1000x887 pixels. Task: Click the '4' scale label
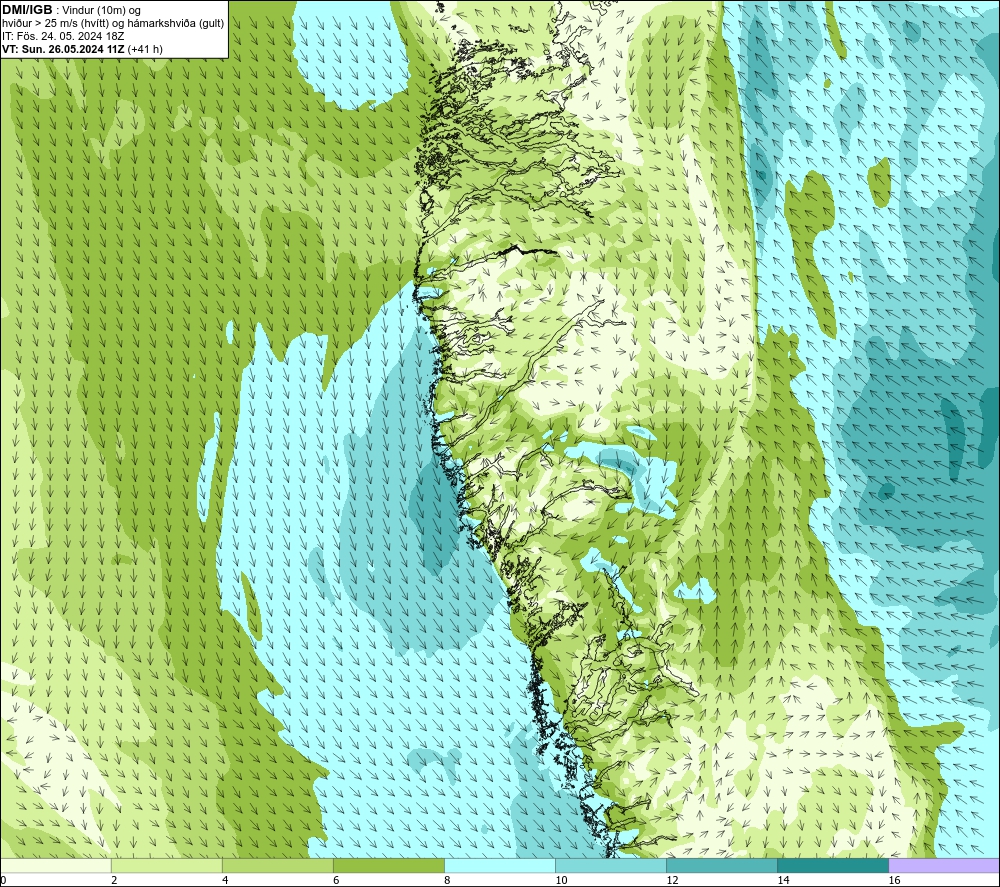coord(225,881)
